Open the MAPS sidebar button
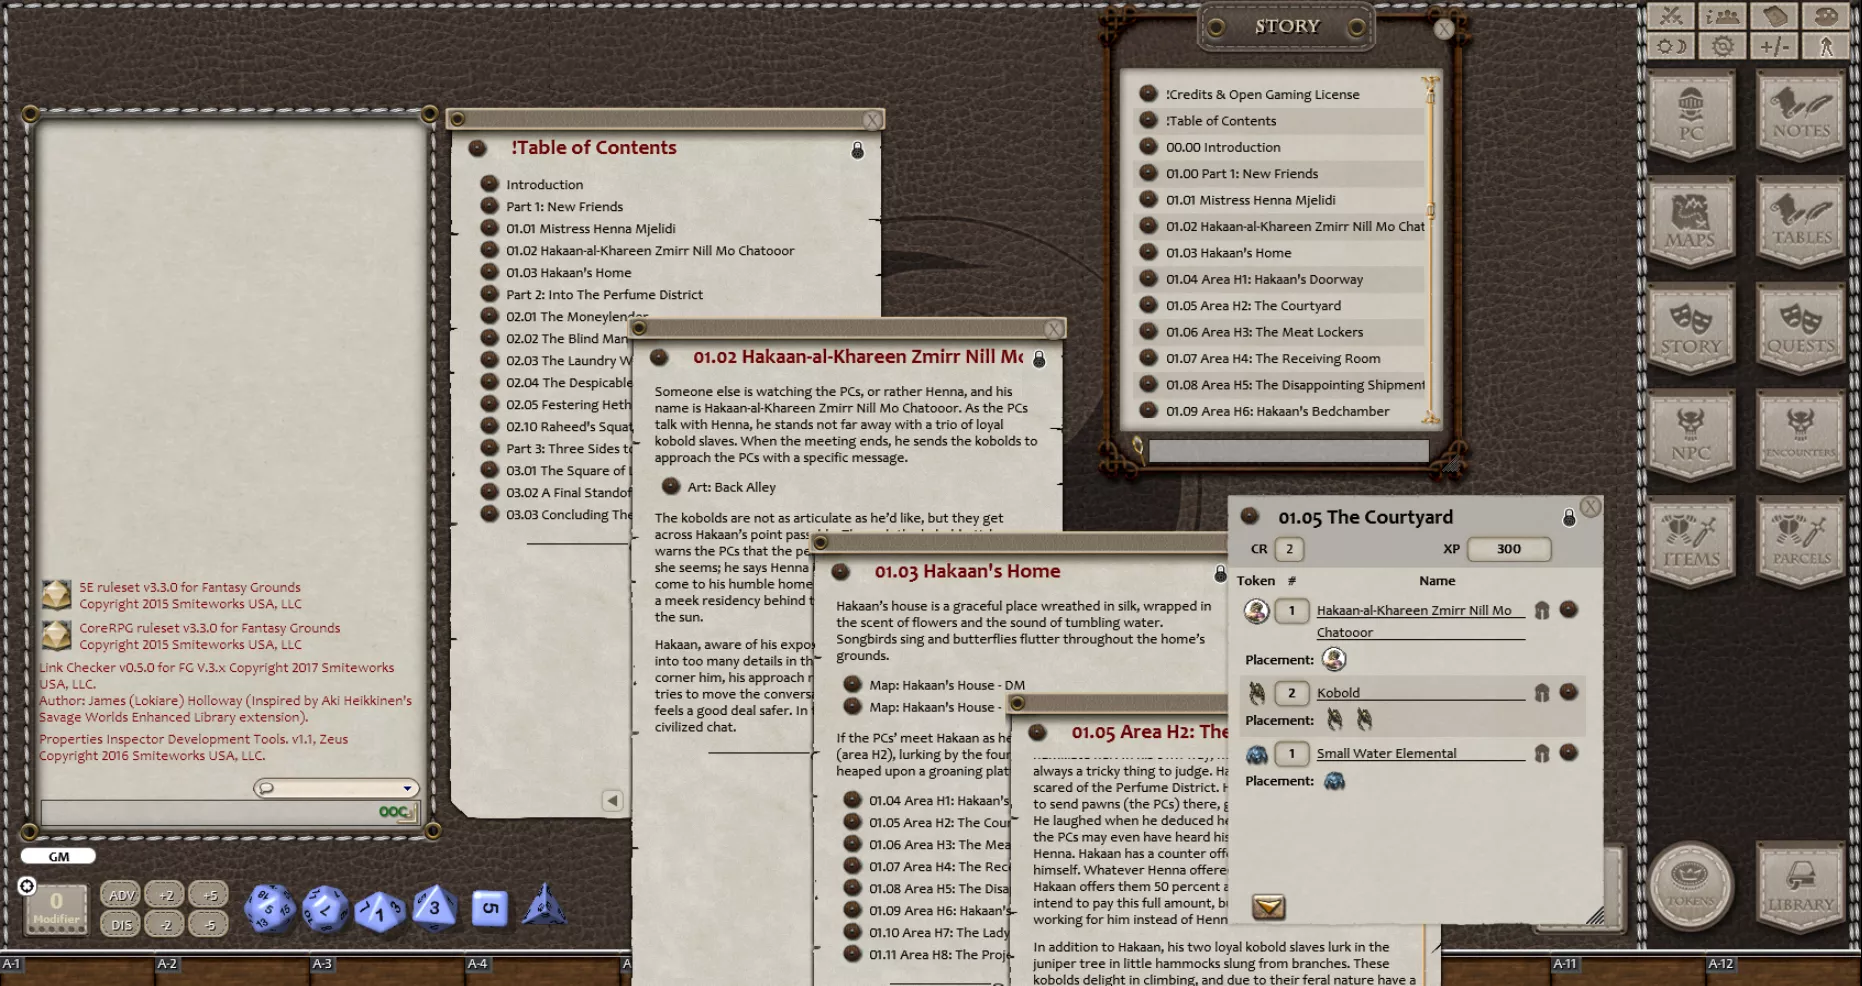1862x986 pixels. (x=1691, y=221)
